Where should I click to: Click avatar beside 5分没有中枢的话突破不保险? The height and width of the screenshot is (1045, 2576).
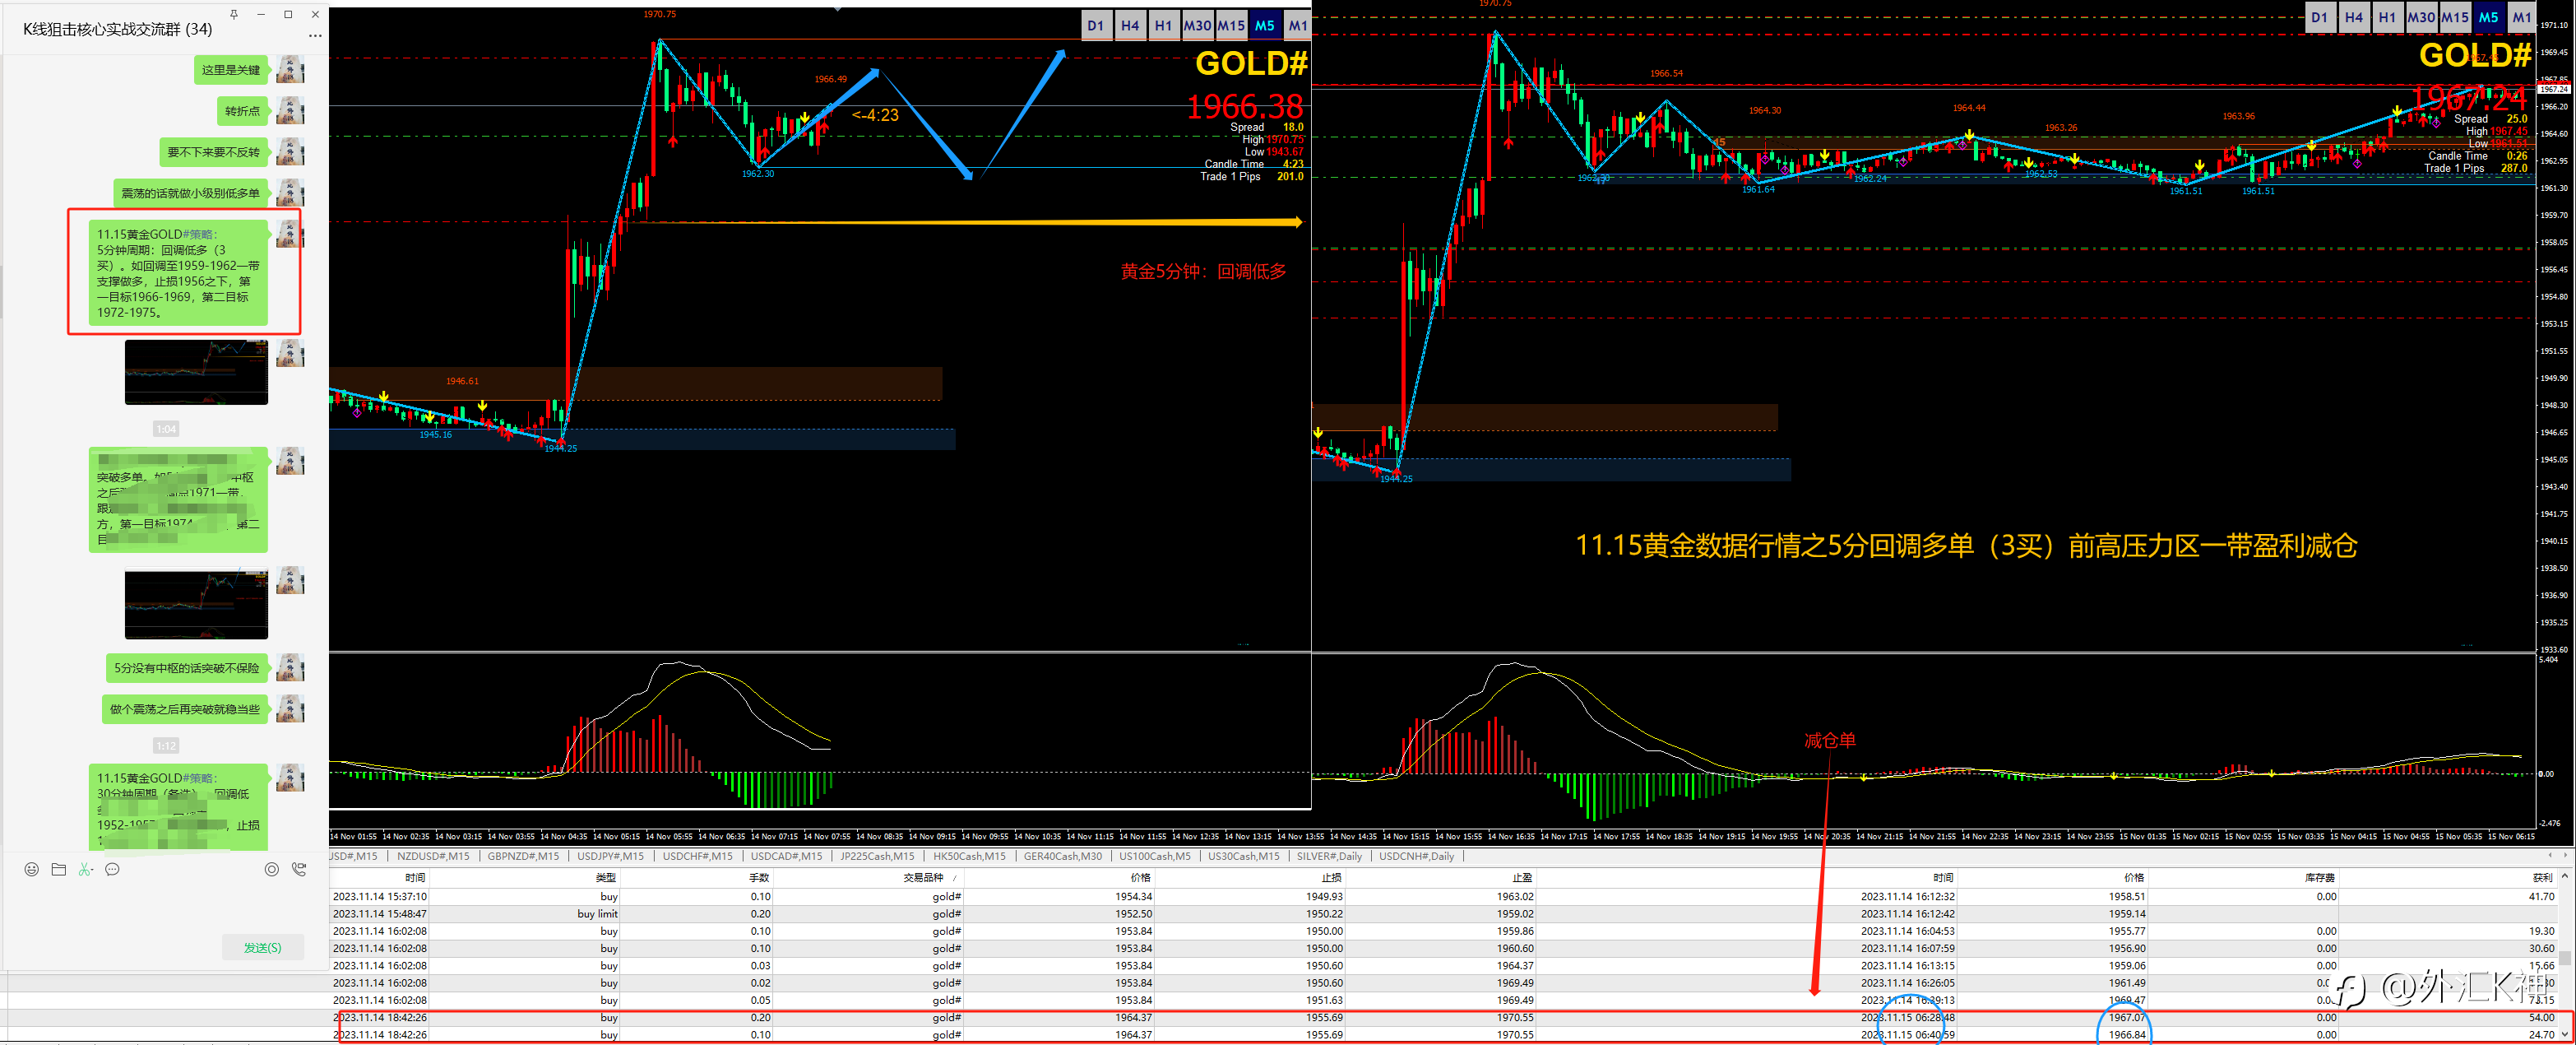(x=290, y=667)
